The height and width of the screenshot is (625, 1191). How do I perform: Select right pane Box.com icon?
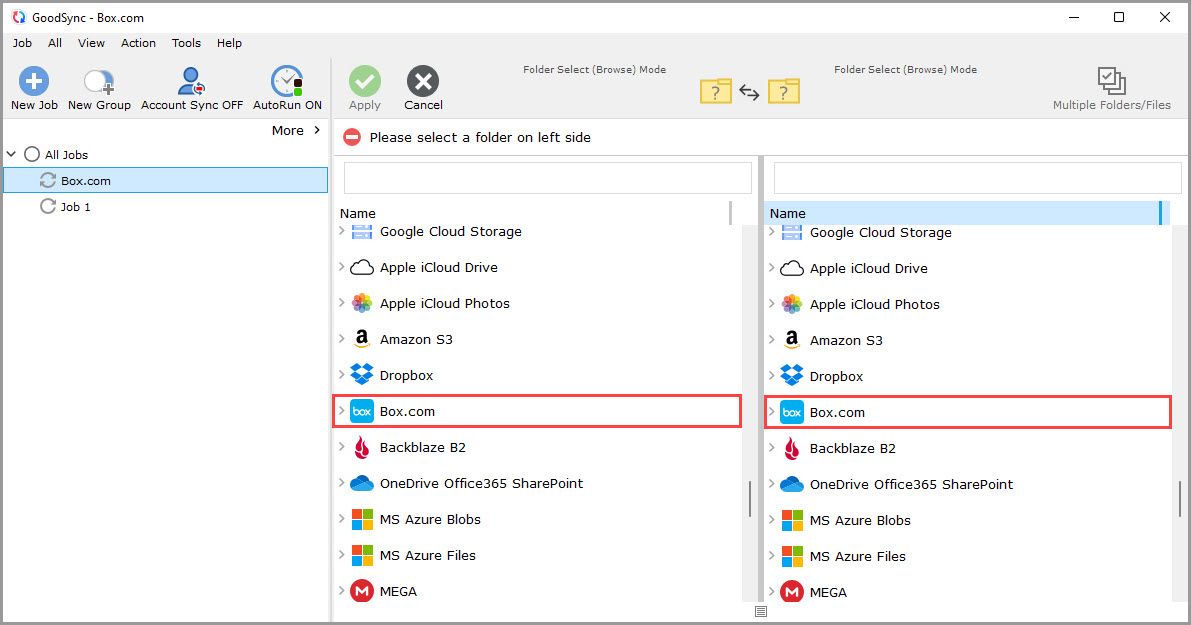791,412
